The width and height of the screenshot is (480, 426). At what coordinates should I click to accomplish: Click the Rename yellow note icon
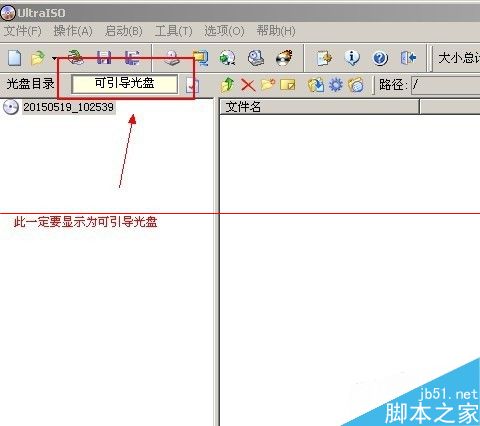pyautogui.click(x=288, y=85)
